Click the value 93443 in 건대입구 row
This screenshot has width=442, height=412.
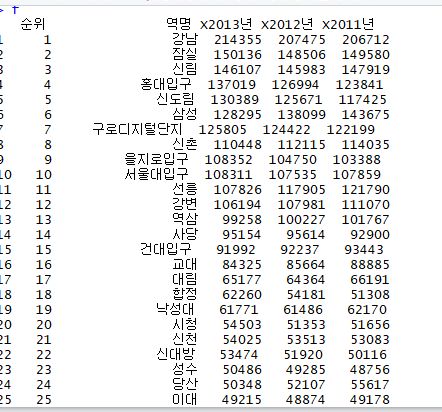tap(364, 250)
